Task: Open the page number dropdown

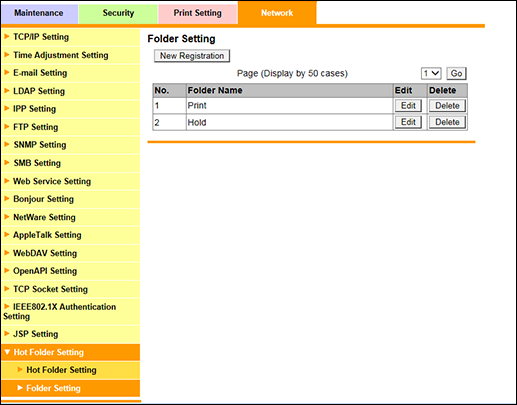Action: tap(431, 73)
